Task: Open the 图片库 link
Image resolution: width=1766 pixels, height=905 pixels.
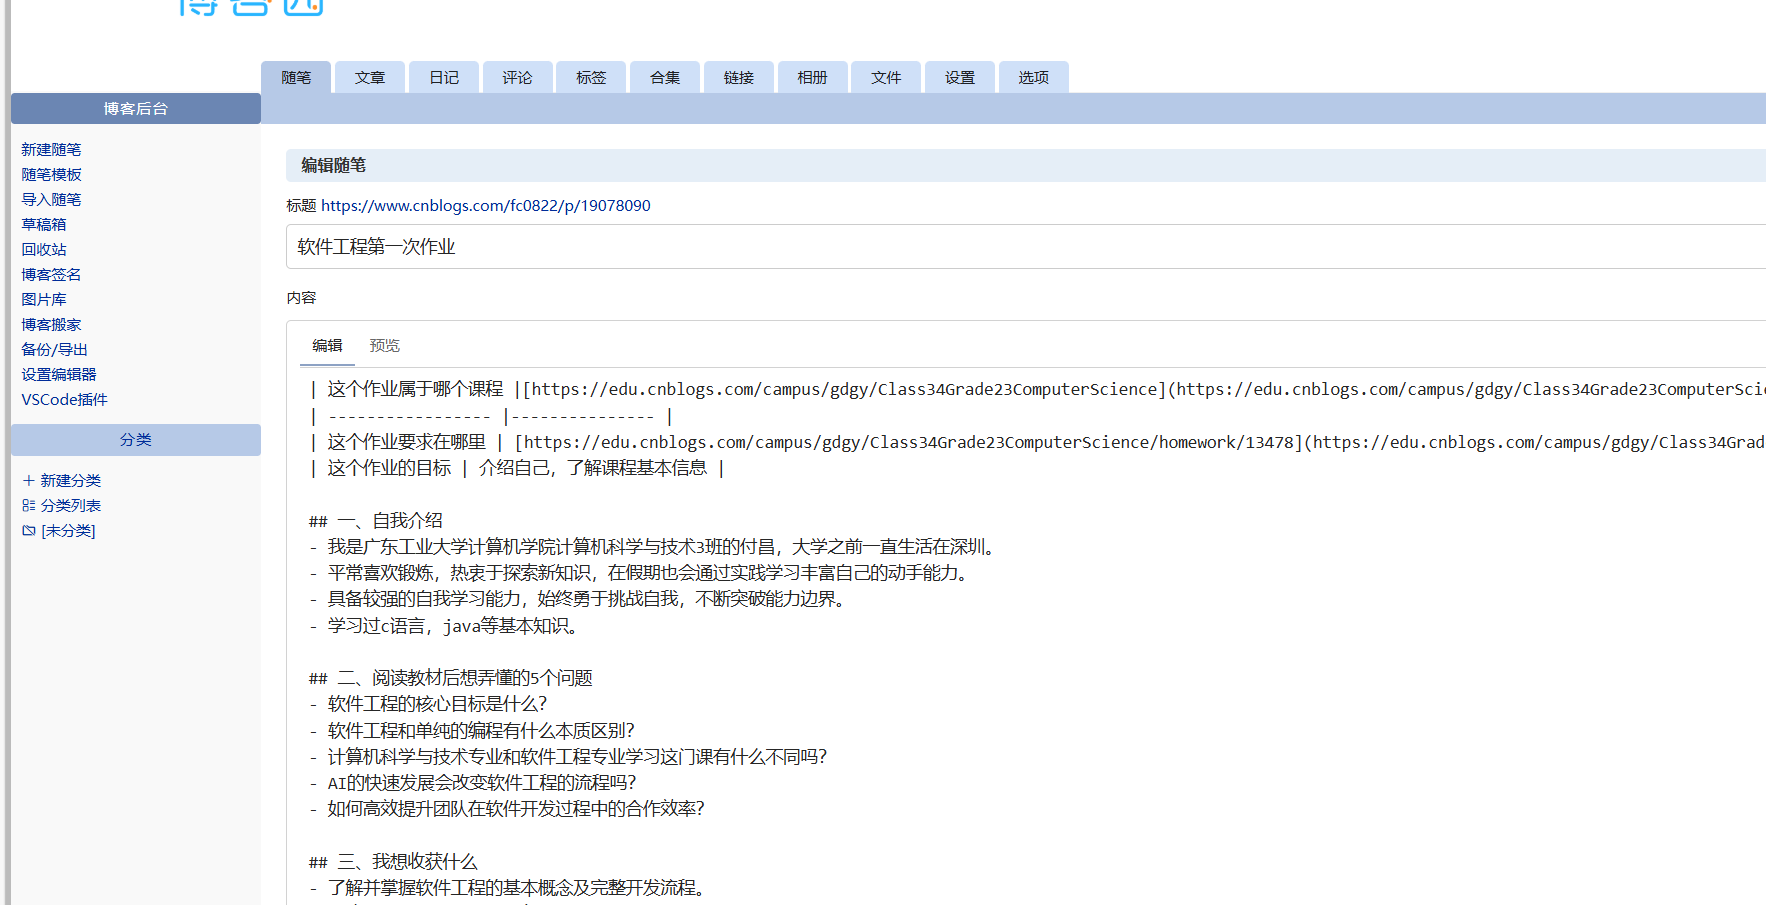Action: point(44,299)
